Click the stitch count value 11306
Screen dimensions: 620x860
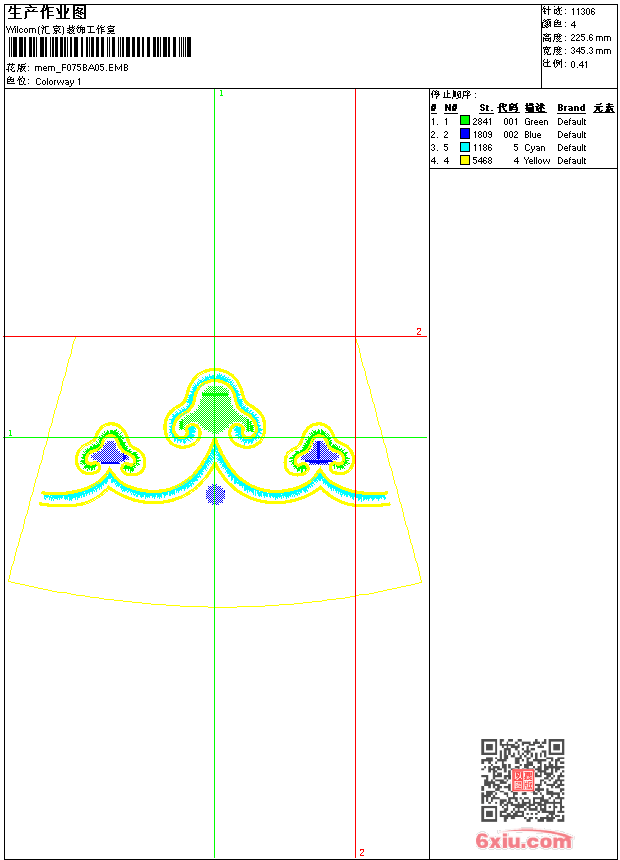pos(583,12)
